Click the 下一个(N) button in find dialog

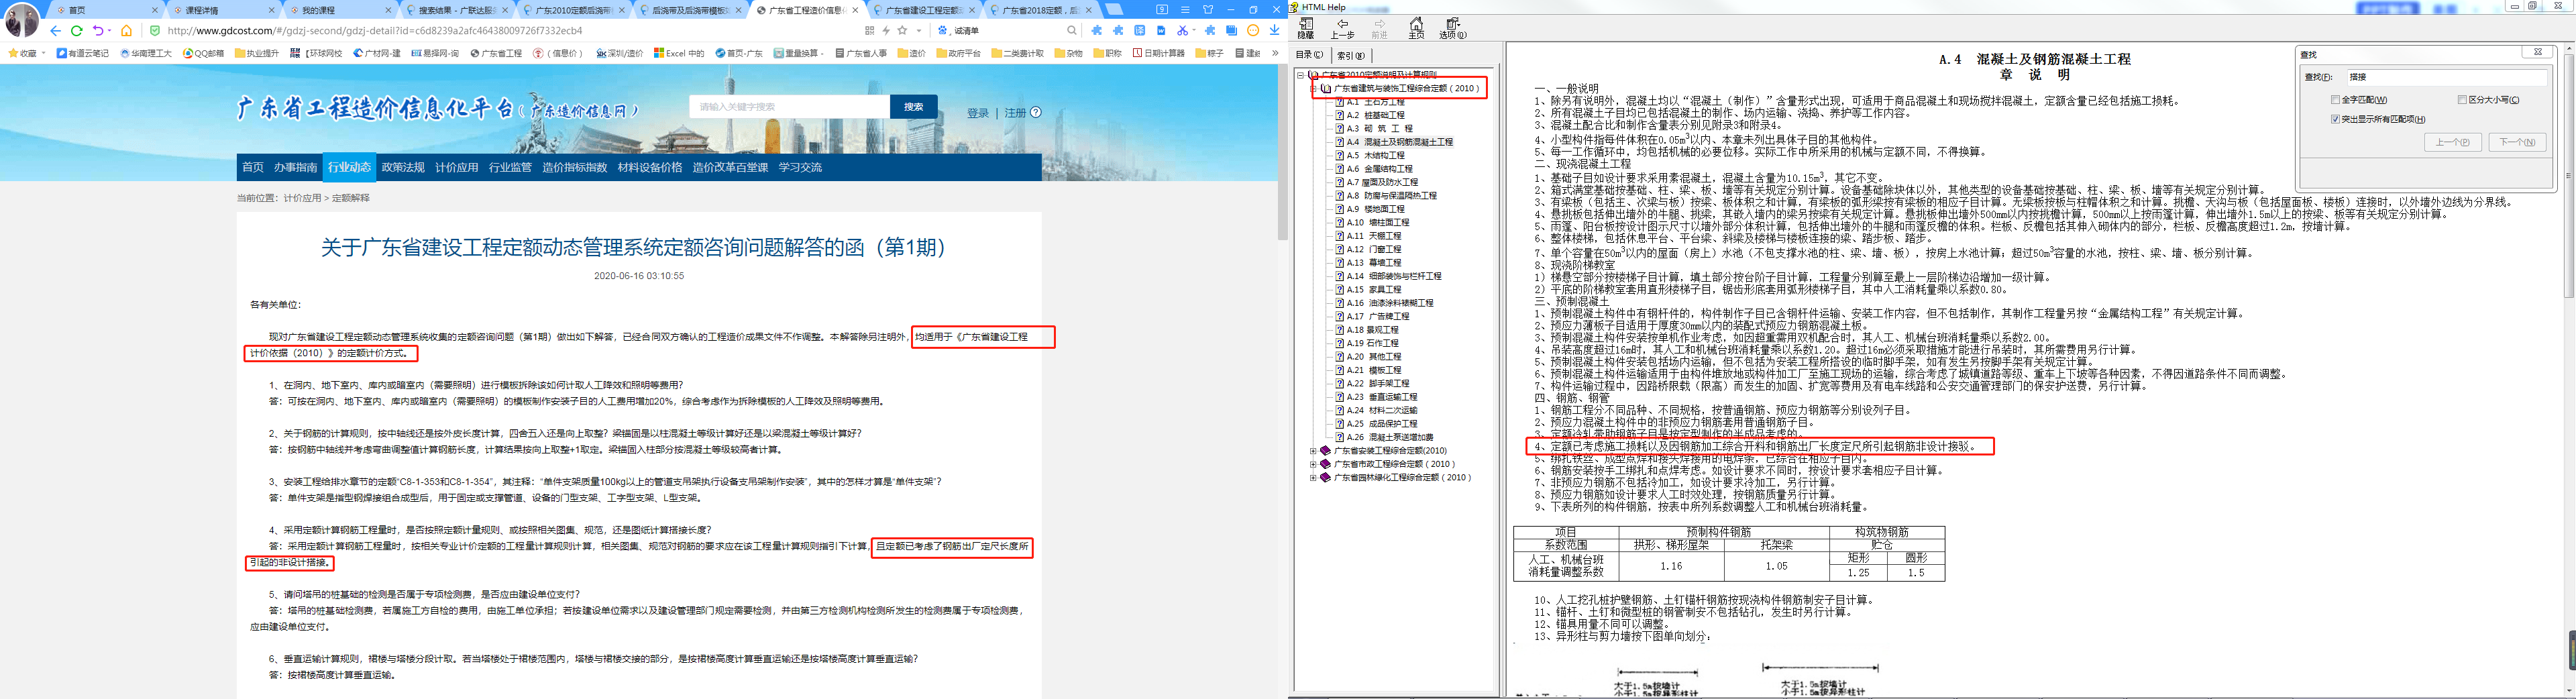coord(2517,142)
